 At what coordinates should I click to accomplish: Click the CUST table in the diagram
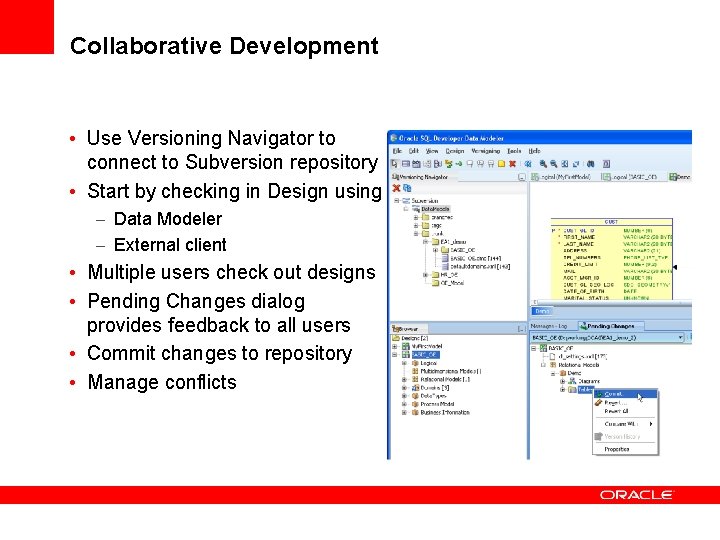coord(612,259)
